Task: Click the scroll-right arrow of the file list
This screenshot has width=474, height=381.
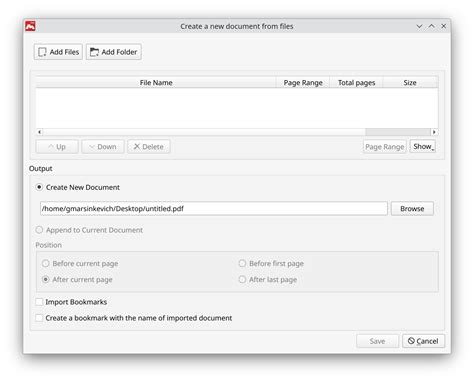Action: coord(434,132)
